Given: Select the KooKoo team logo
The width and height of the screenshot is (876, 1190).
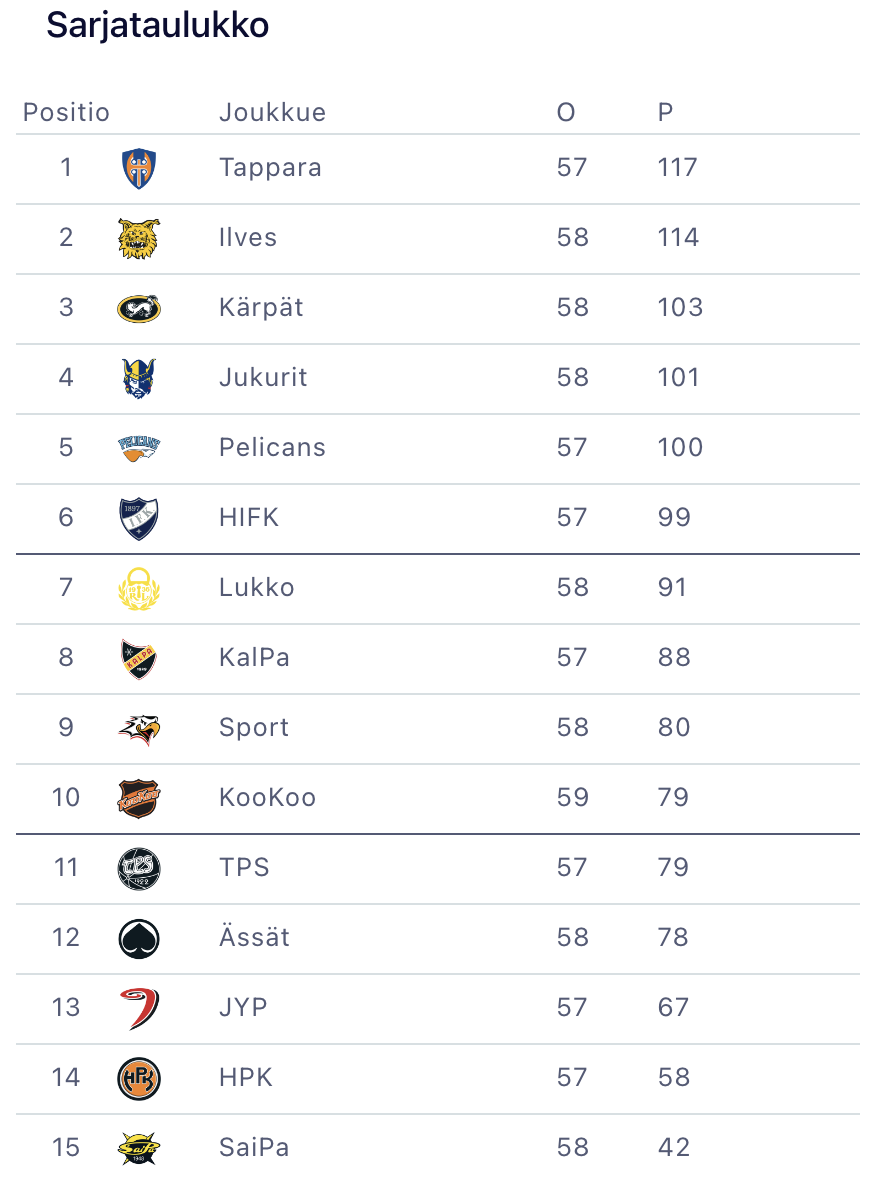Looking at the screenshot, I should pos(139,798).
